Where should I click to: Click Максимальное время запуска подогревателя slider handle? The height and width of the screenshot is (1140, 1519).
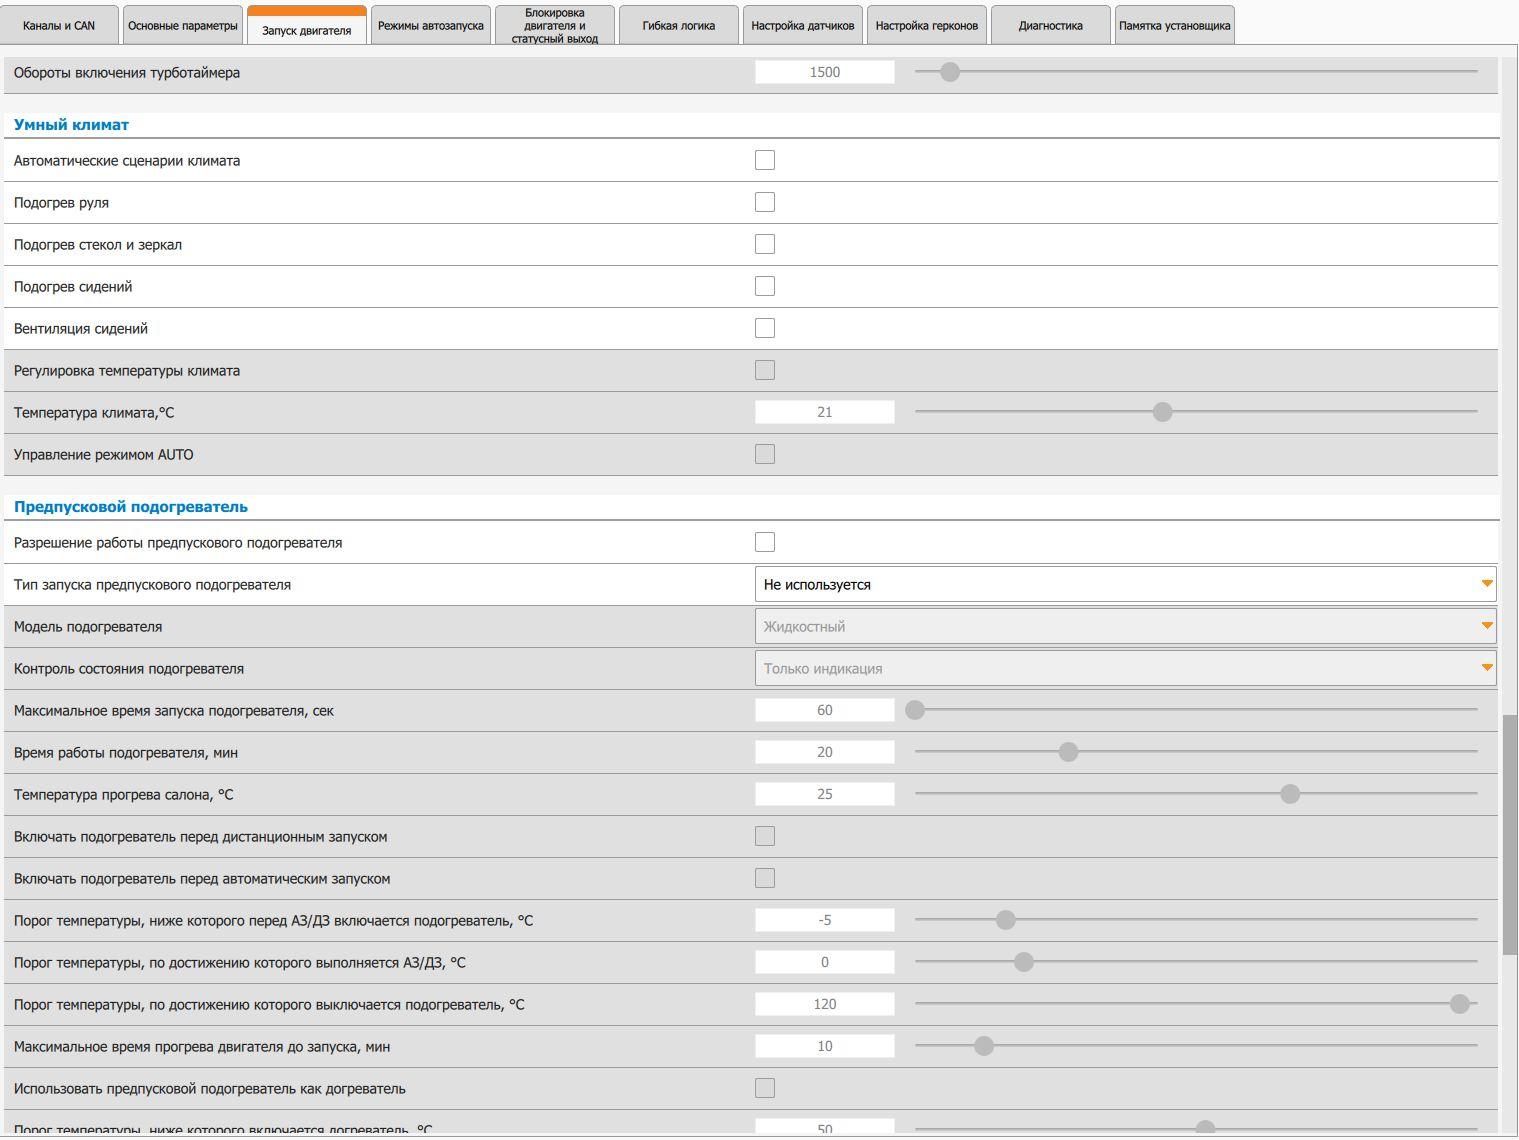(915, 710)
